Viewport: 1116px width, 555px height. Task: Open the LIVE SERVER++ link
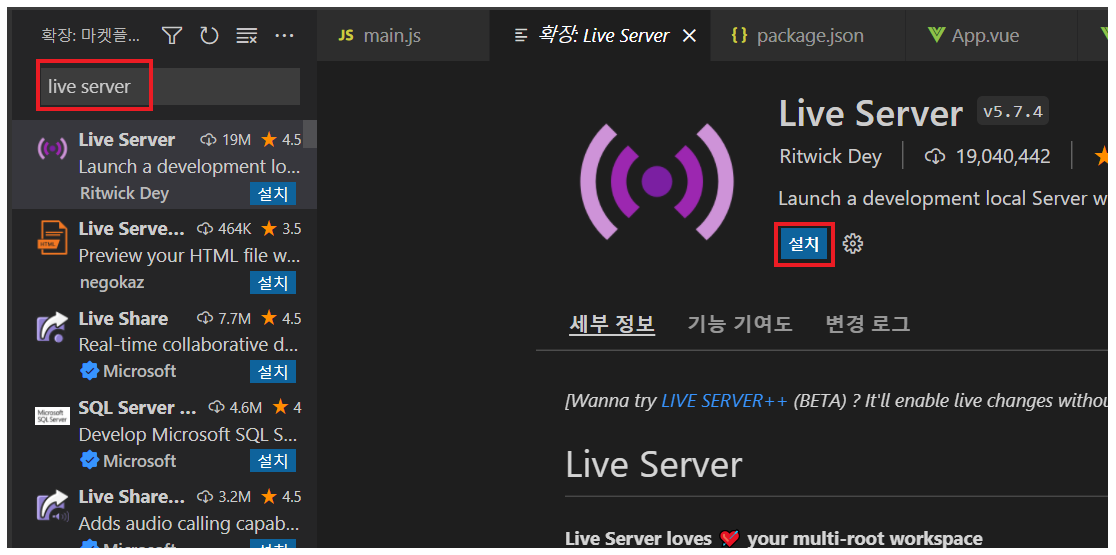click(x=725, y=401)
